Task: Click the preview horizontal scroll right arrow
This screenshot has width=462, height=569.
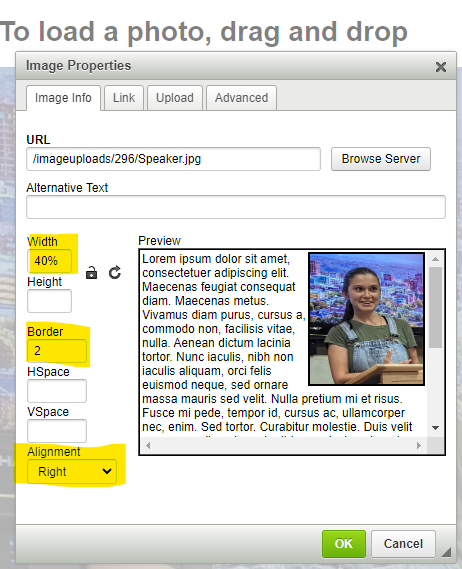Action: click(x=419, y=445)
